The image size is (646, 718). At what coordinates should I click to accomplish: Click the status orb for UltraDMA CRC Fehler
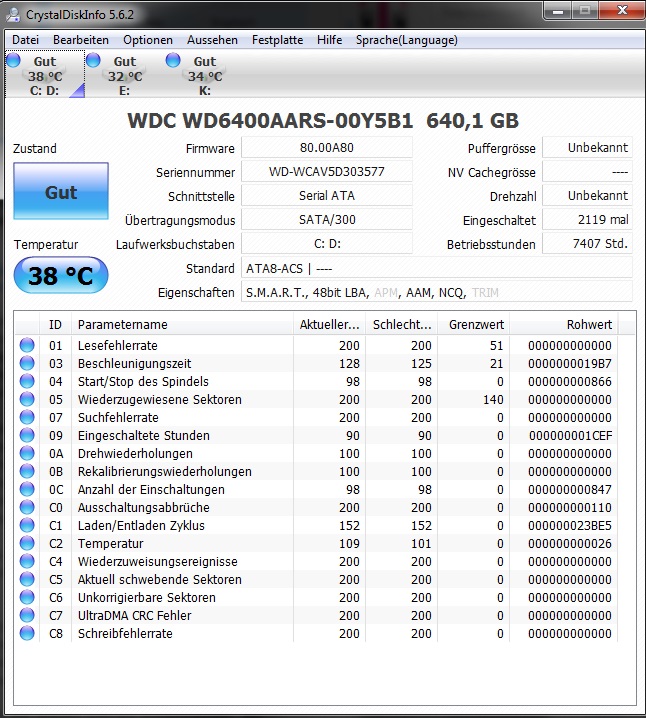(x=27, y=615)
